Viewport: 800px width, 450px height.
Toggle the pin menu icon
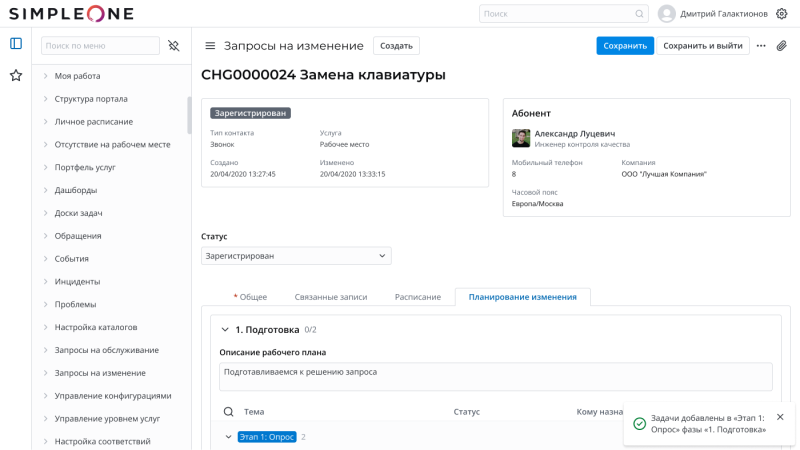pyautogui.click(x=173, y=46)
